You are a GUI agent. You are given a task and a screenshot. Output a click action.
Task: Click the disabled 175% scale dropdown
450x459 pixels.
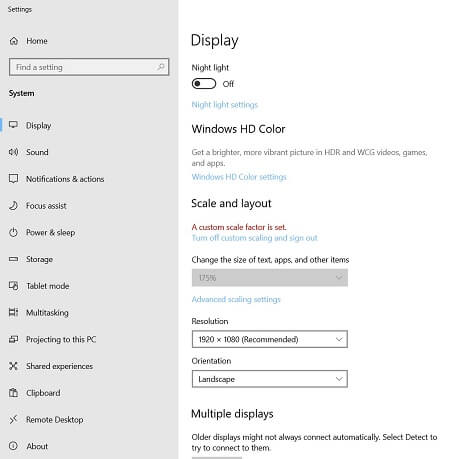tap(270, 278)
